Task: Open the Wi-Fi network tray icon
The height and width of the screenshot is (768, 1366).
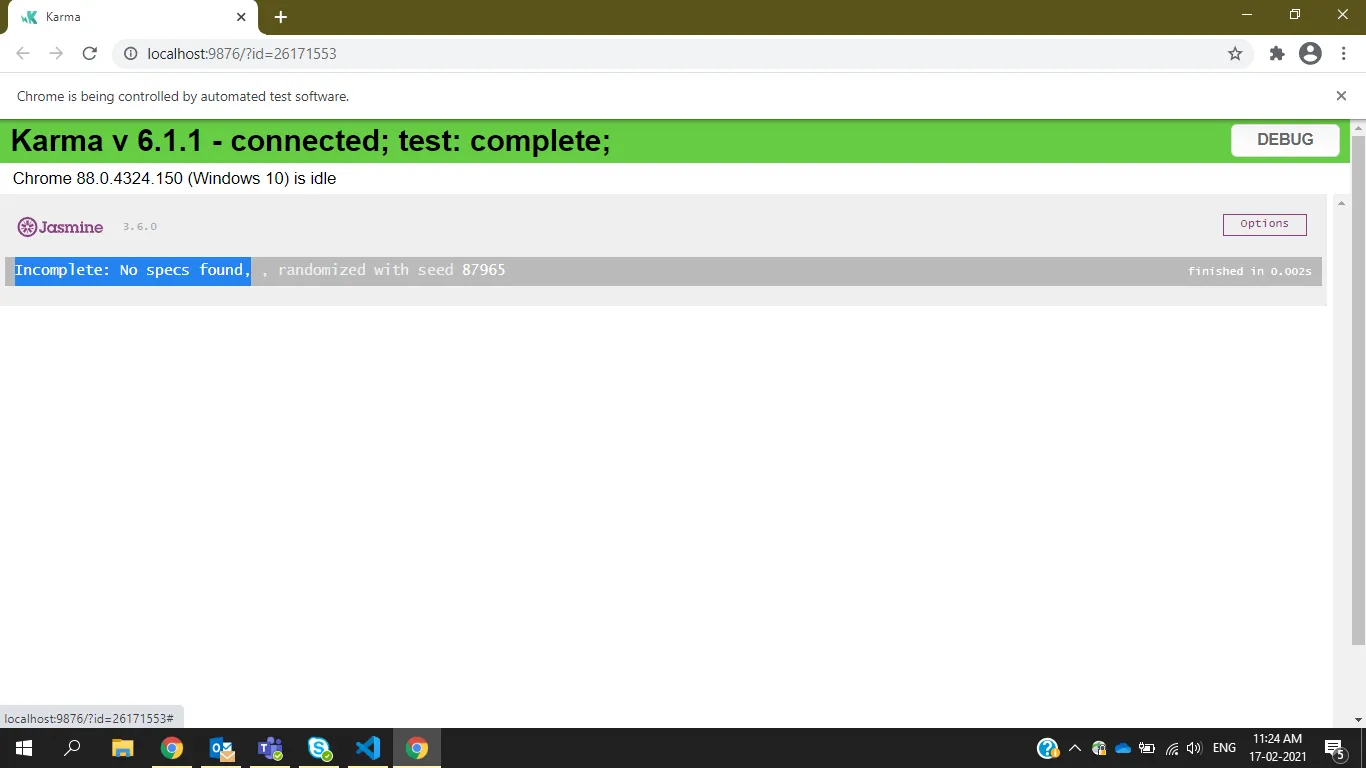Action: (1171, 748)
